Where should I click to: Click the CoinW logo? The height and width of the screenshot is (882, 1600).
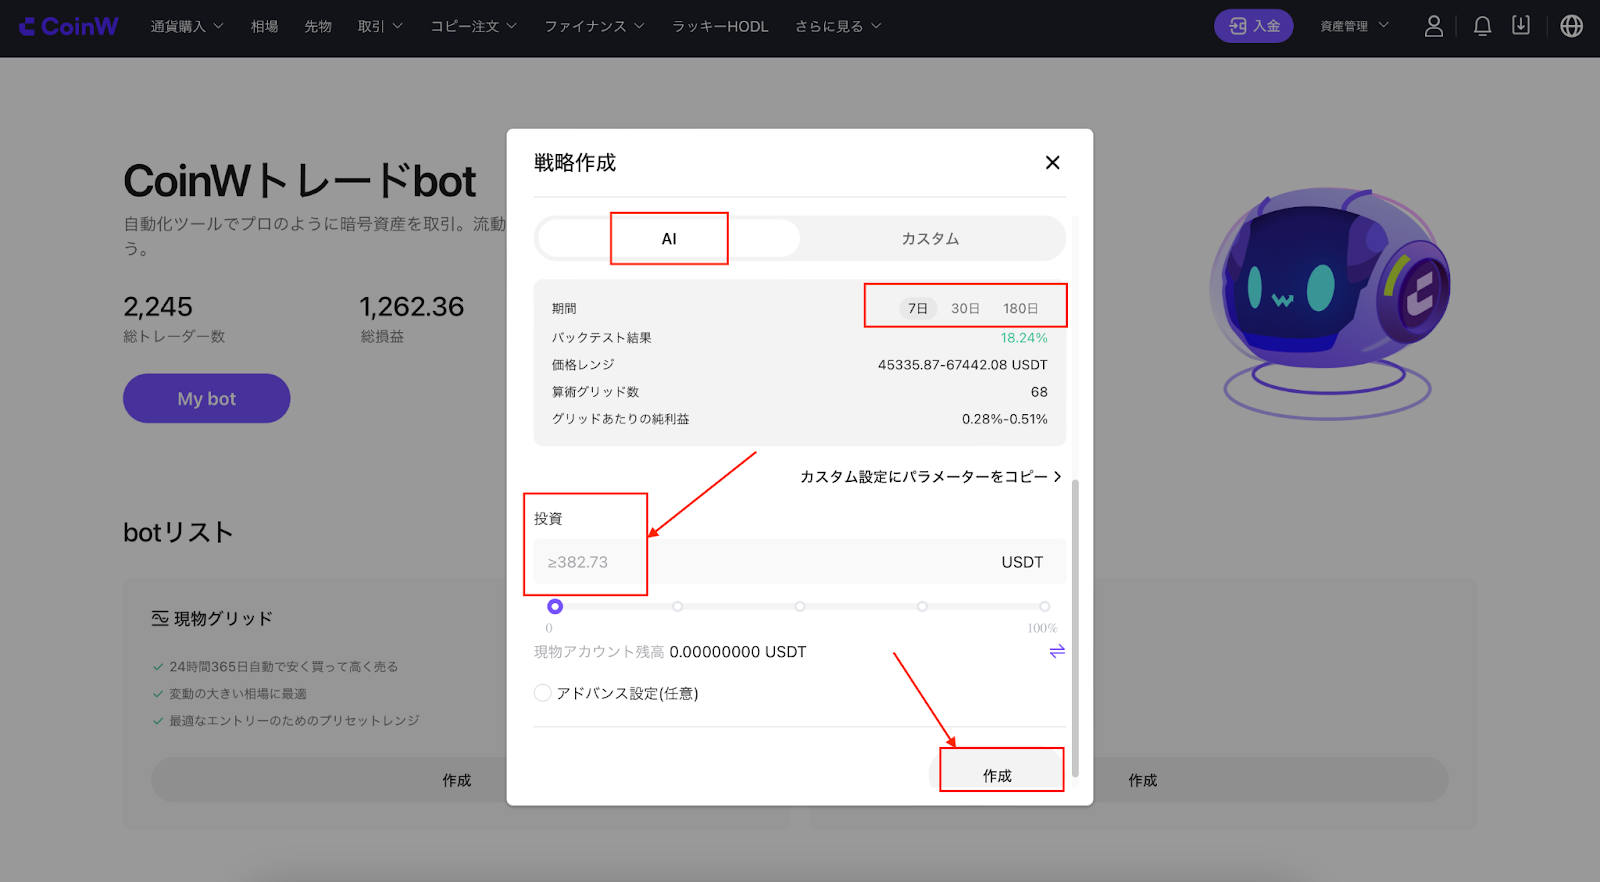[x=68, y=26]
